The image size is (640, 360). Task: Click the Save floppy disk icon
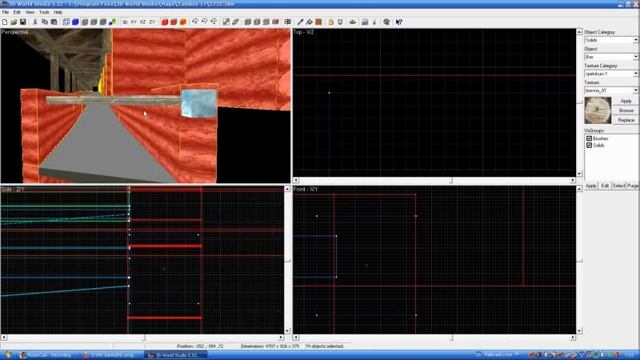23,22
